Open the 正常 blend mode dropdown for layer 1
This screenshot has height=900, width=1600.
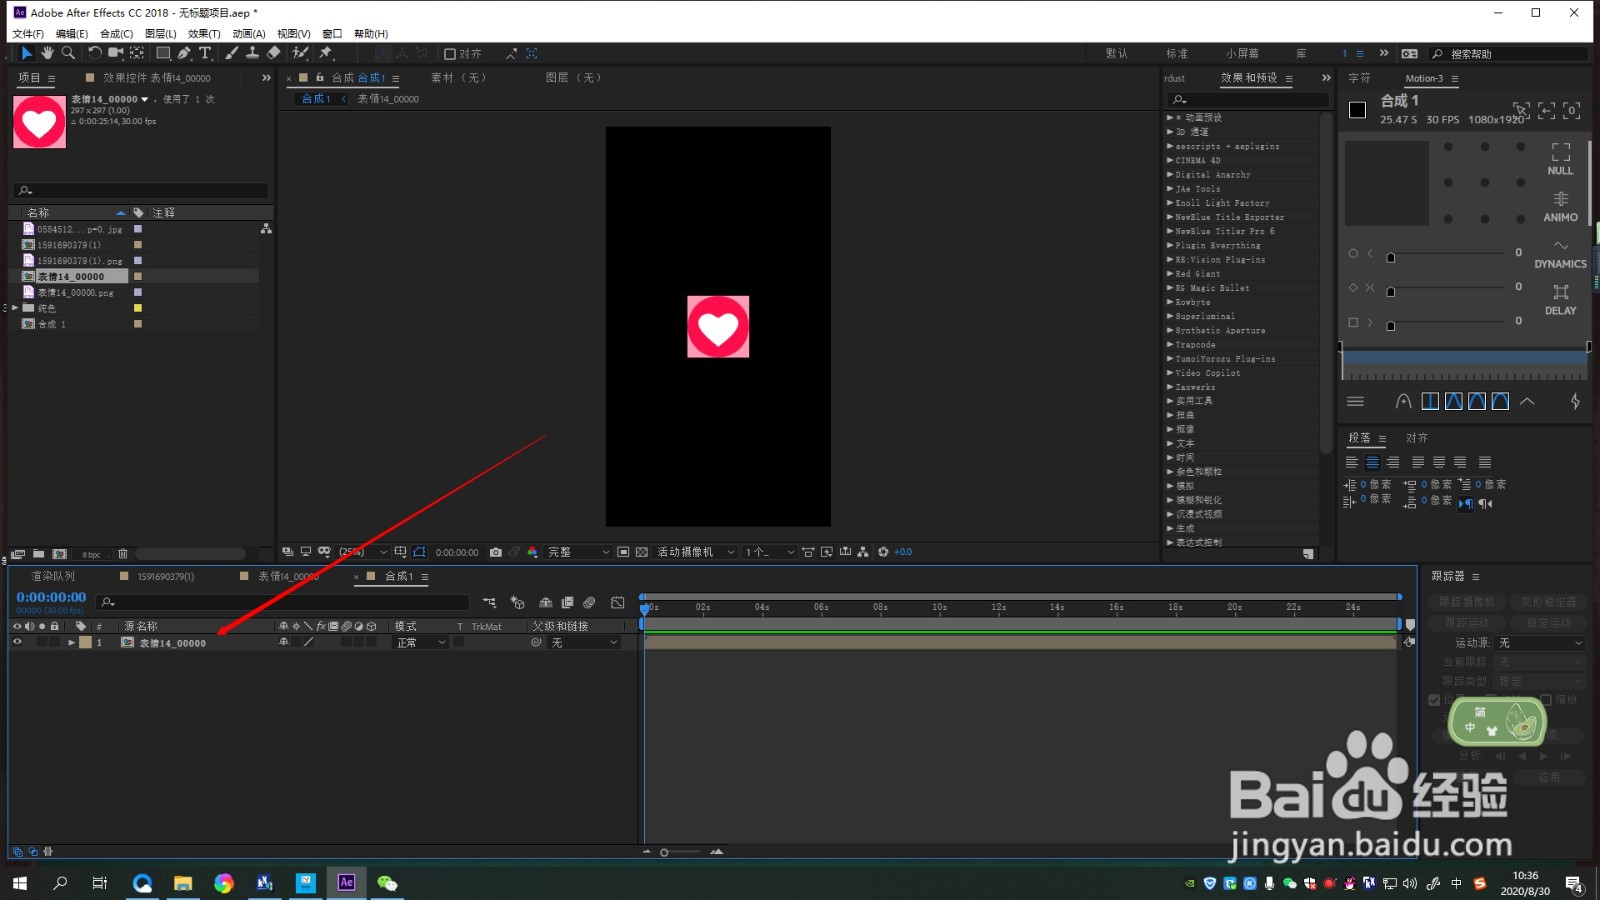[421, 643]
